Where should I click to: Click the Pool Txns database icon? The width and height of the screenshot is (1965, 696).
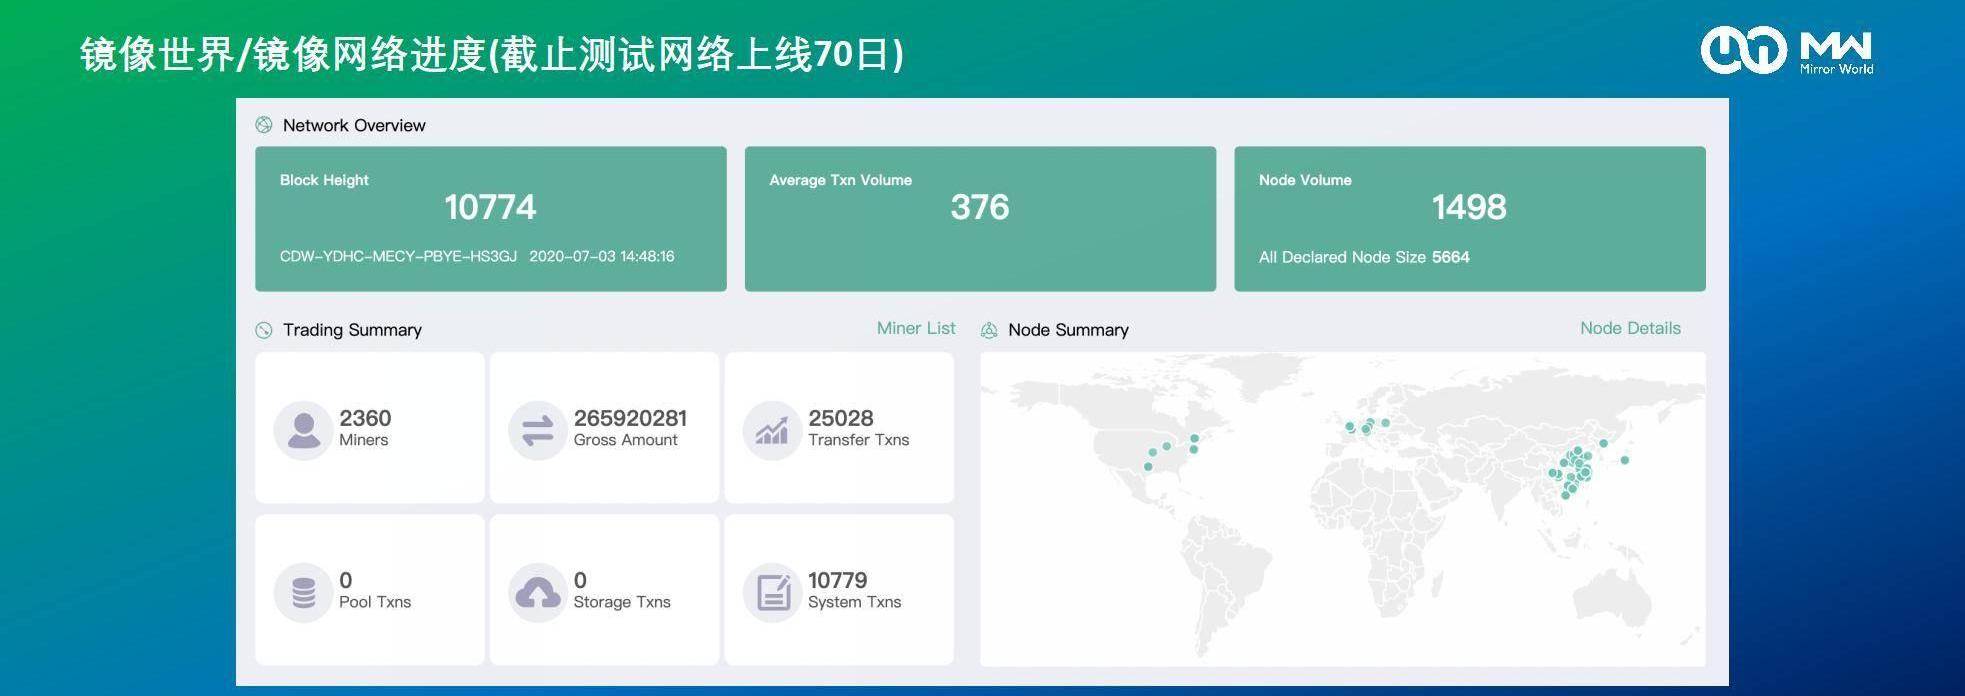[x=303, y=593]
